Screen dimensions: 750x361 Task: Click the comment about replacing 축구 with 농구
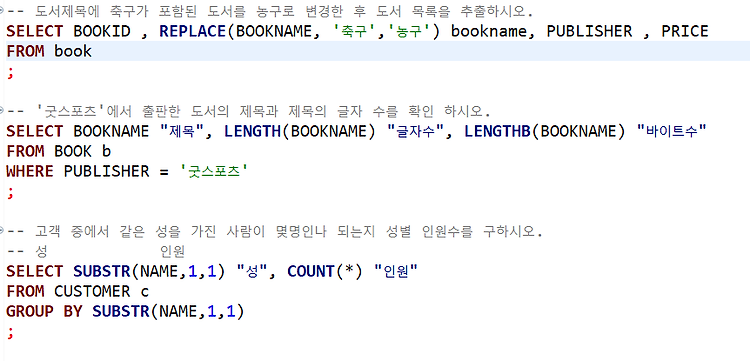click(x=270, y=11)
